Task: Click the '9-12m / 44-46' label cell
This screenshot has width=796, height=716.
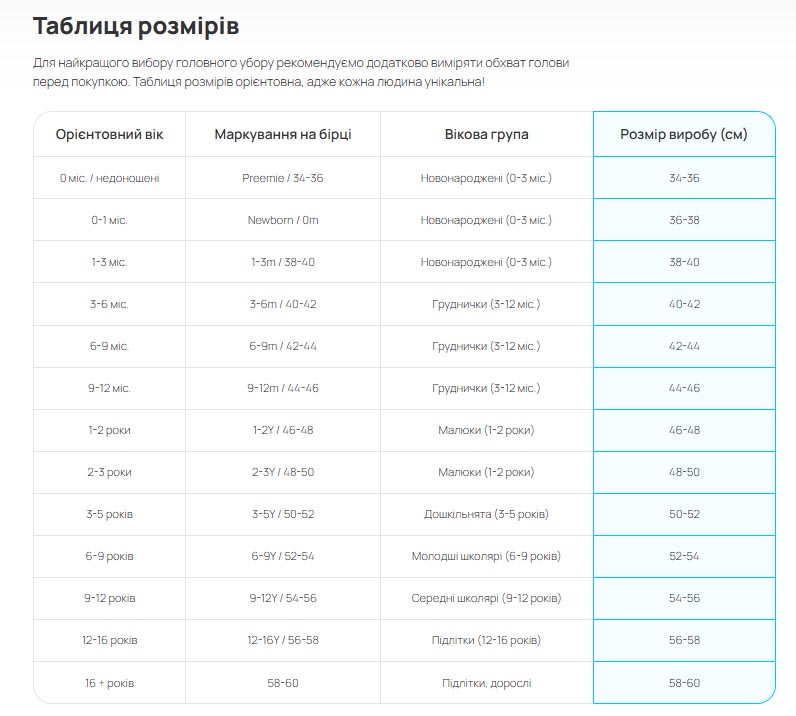Action: coord(283,388)
